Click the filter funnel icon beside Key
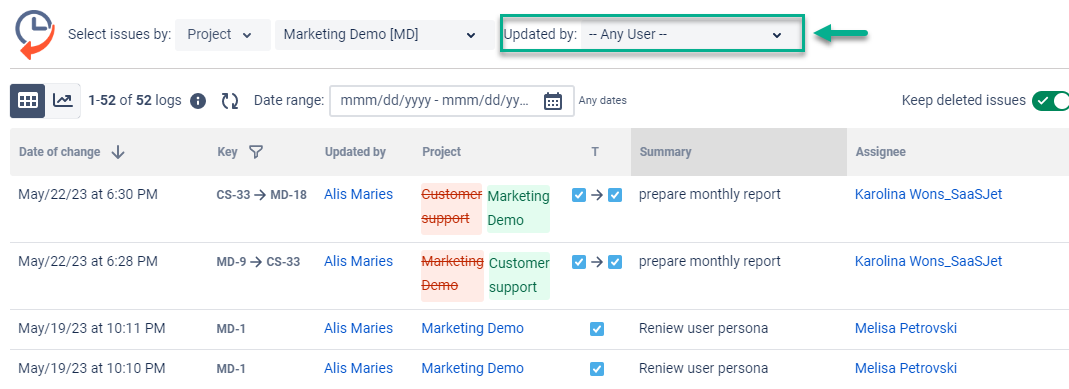The height and width of the screenshot is (389, 1069). (256, 152)
